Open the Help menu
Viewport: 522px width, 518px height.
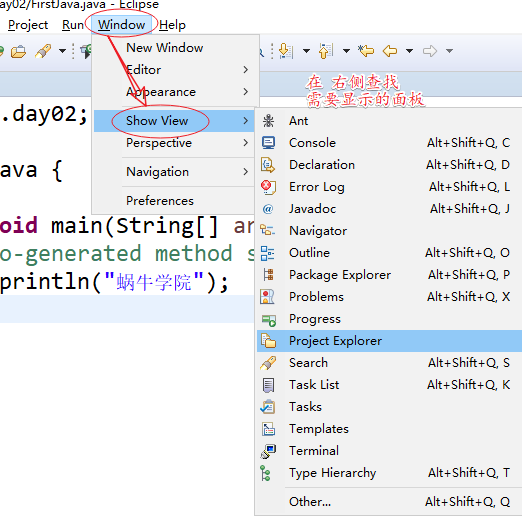(172, 25)
